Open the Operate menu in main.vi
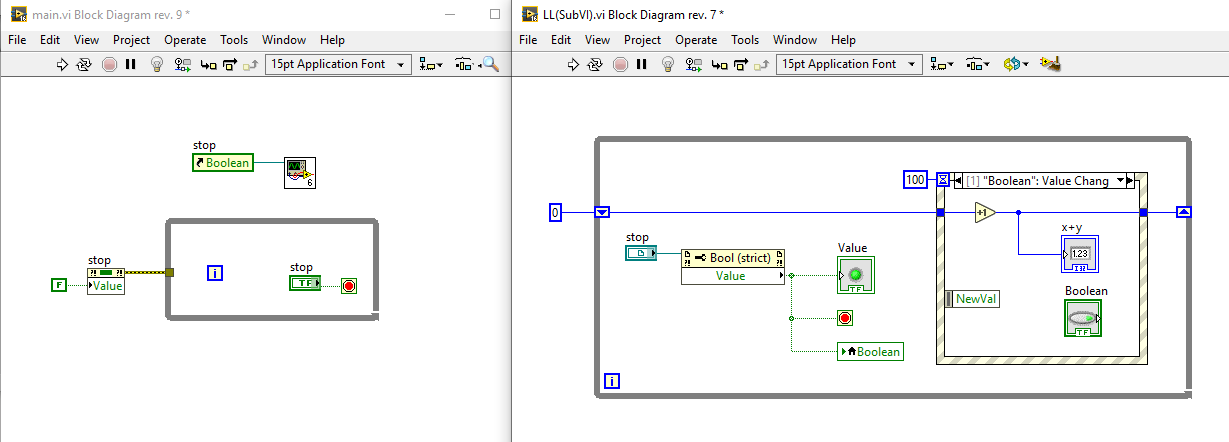Image resolution: width=1229 pixels, height=442 pixels. [185, 40]
